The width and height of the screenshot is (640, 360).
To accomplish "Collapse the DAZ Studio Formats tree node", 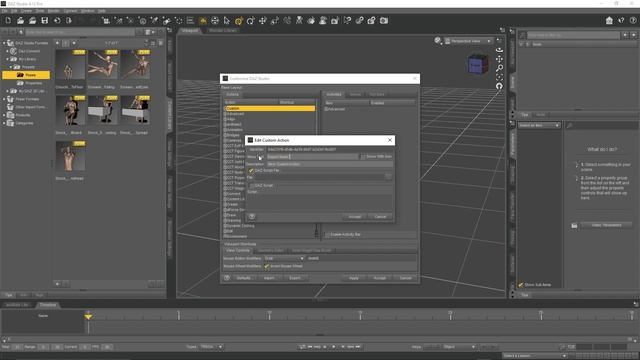I will [x=4, y=43].
